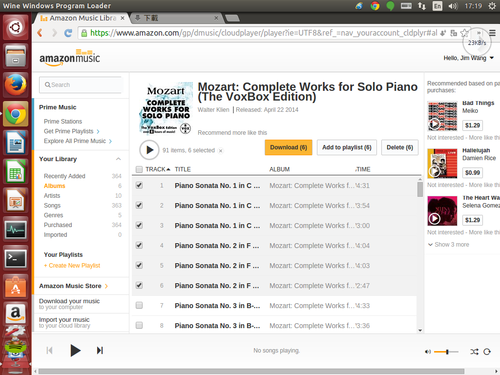Switch to Amazon Music Library tab
500x375 pixels.
pos(81,18)
